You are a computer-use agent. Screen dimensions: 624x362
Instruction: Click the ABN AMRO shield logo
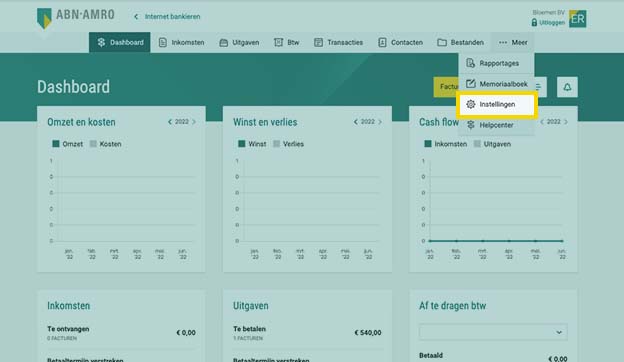(44, 18)
